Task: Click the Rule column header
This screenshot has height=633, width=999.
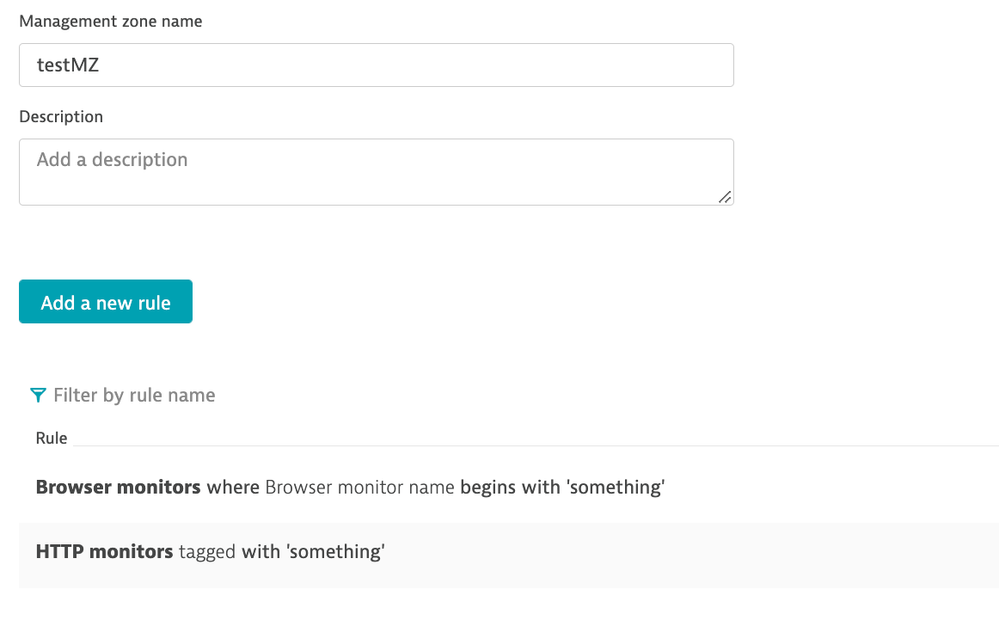Action: [52, 438]
